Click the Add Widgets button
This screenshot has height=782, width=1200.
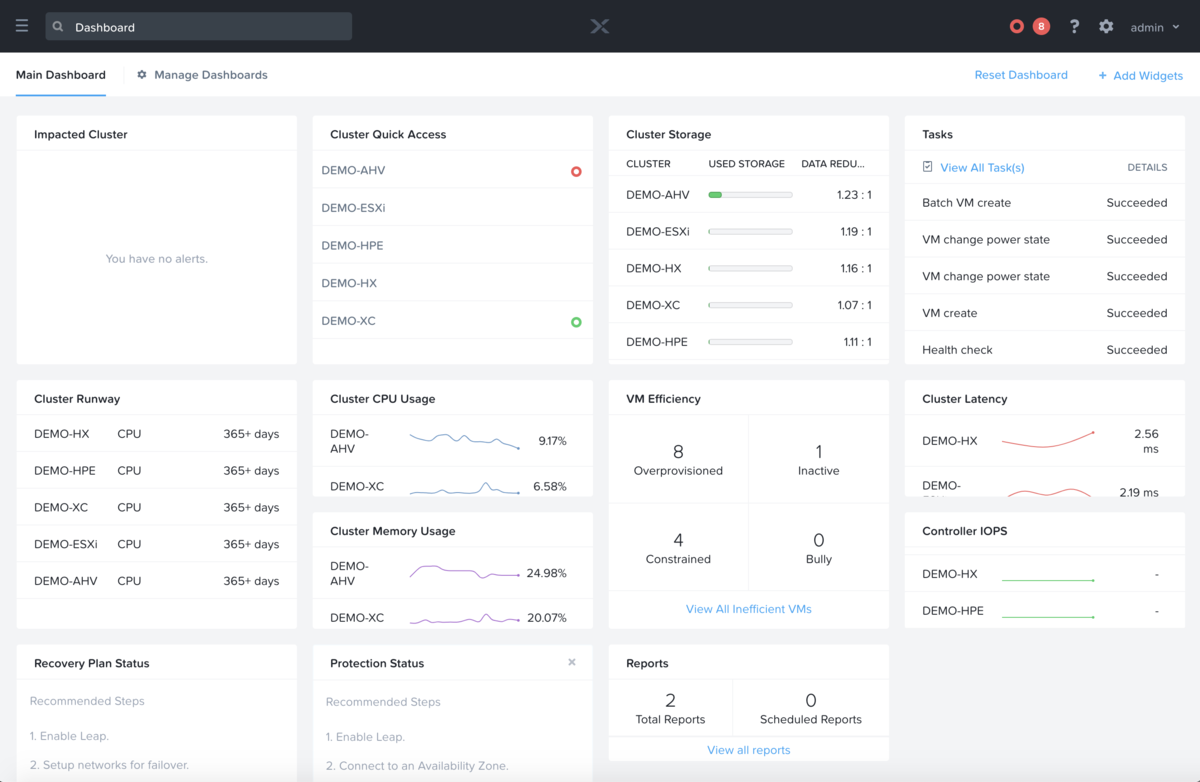1140,74
